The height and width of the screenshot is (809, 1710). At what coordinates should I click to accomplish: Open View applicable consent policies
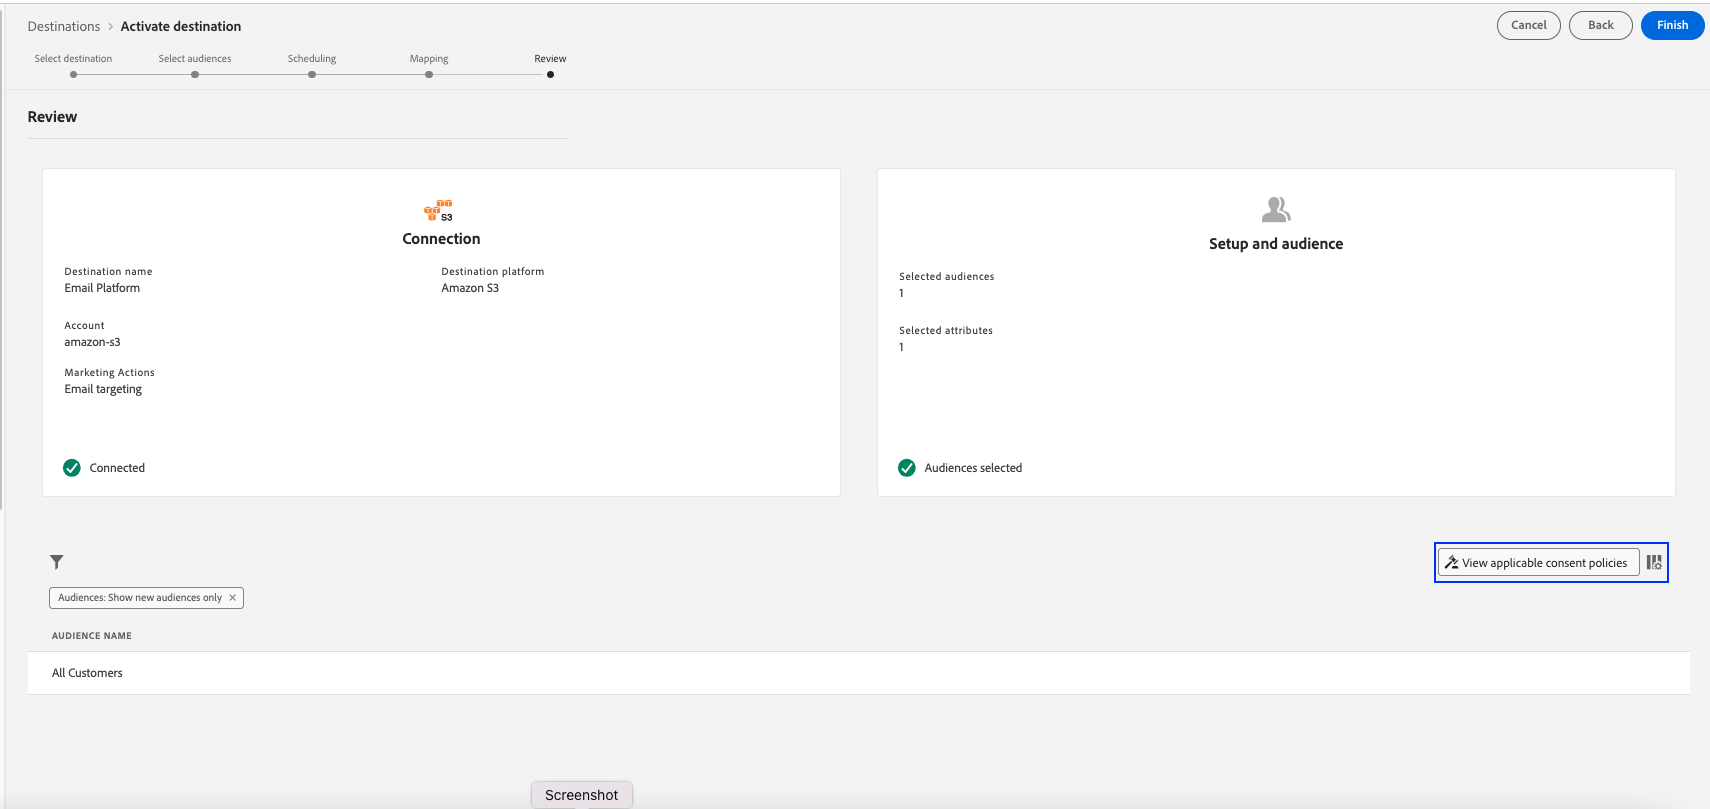[x=1538, y=563]
